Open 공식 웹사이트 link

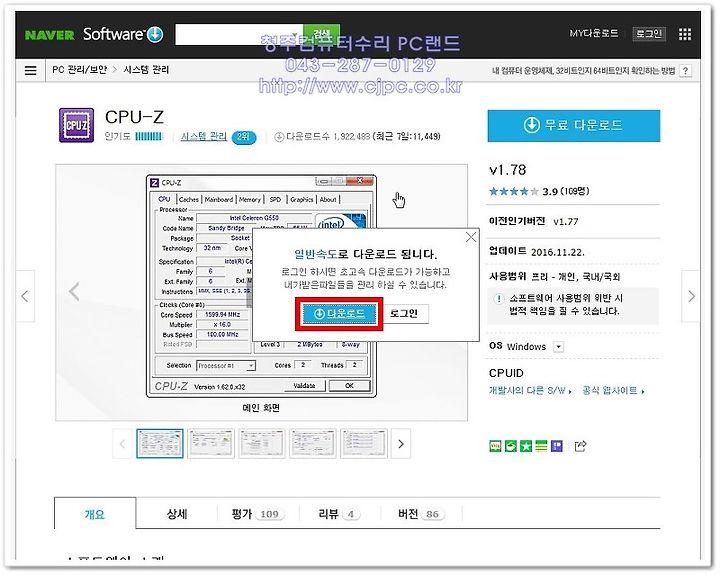coord(613,391)
